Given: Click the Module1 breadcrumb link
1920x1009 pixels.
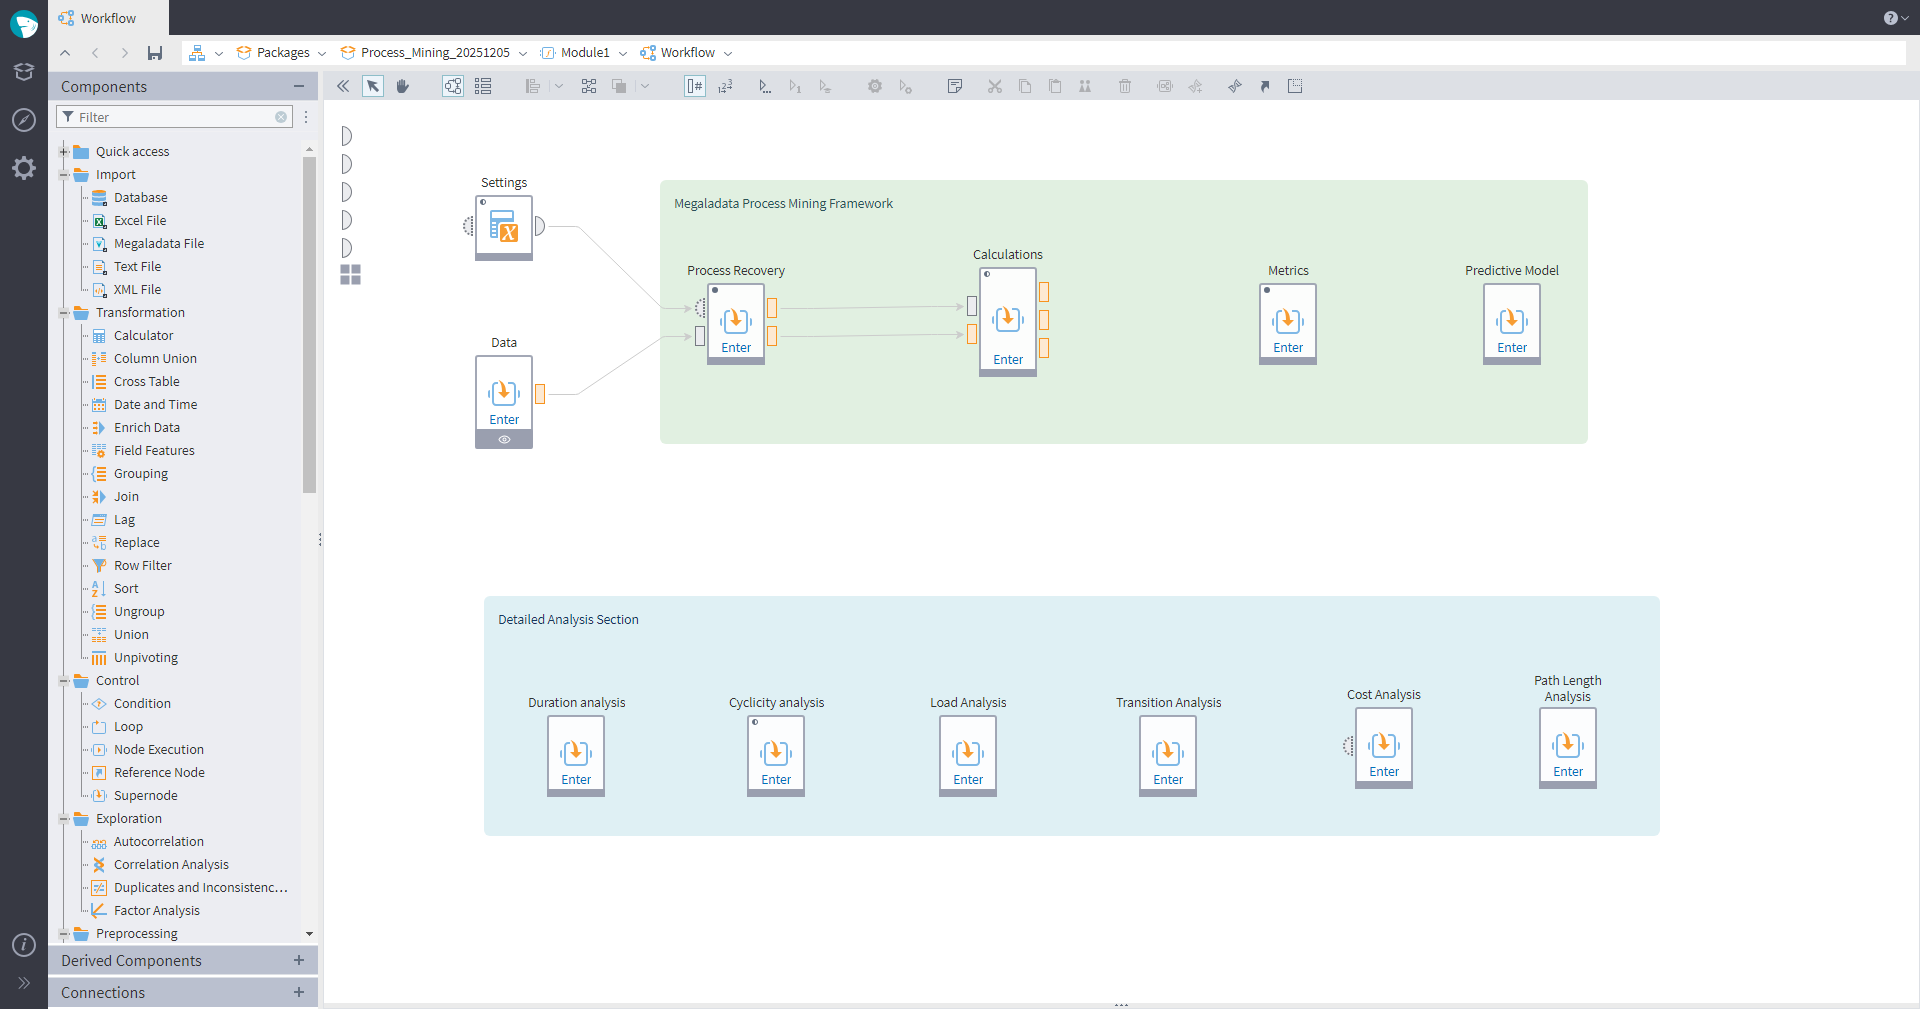Looking at the screenshot, I should (584, 53).
